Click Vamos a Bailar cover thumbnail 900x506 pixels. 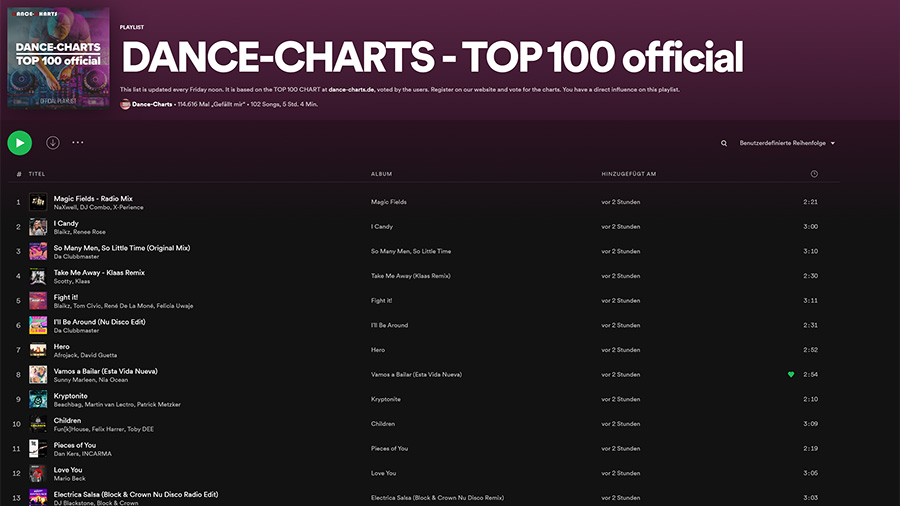(38, 375)
